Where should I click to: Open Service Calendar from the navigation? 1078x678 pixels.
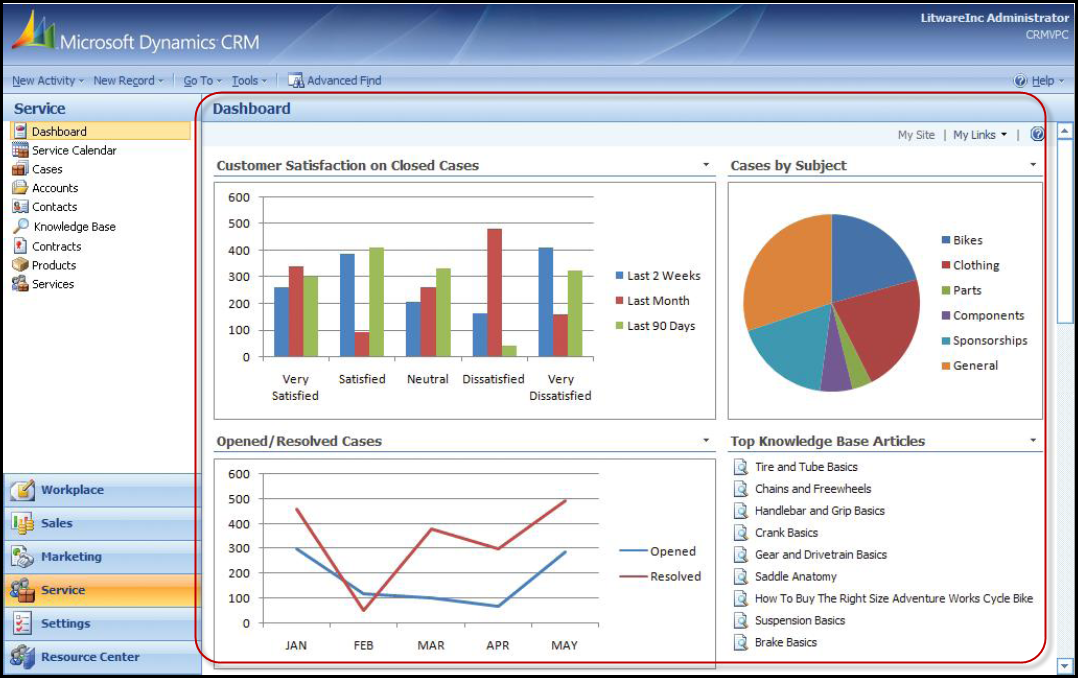pyautogui.click(x=74, y=150)
